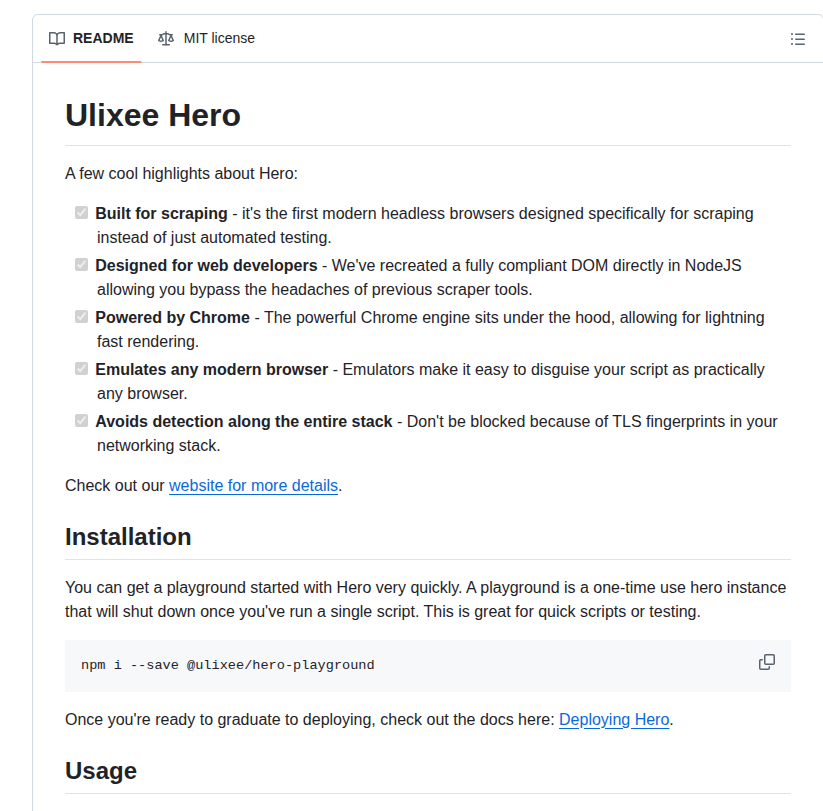Switch to the README tab

(104, 38)
